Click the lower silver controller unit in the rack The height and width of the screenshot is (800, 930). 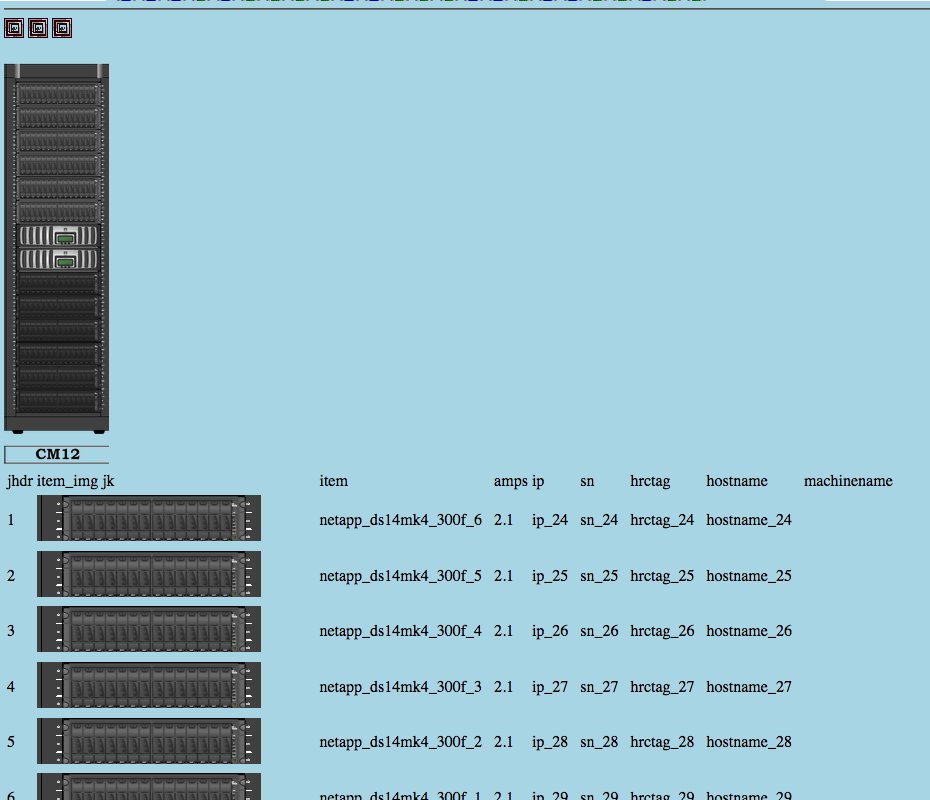click(58, 259)
